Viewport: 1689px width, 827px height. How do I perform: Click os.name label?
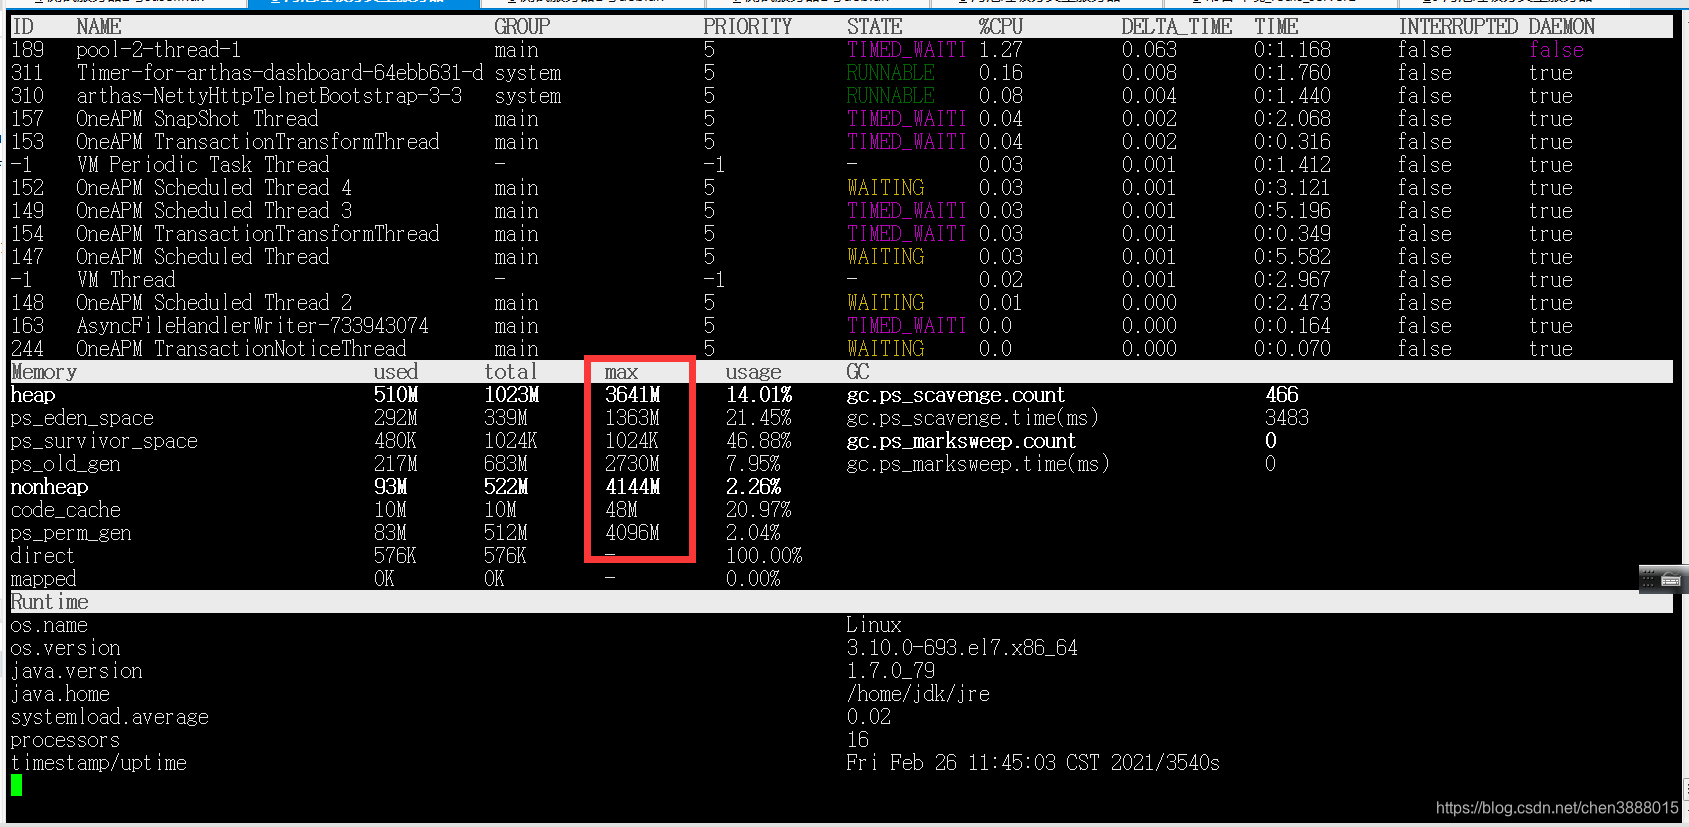(x=49, y=625)
